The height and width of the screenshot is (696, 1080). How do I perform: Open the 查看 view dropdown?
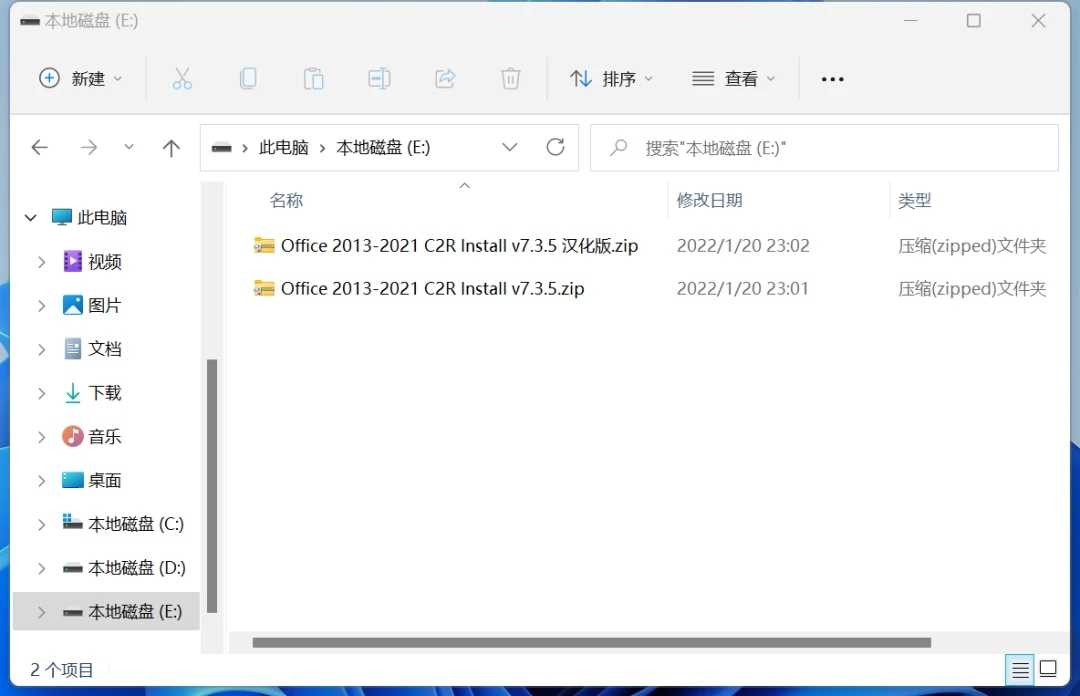(734, 79)
